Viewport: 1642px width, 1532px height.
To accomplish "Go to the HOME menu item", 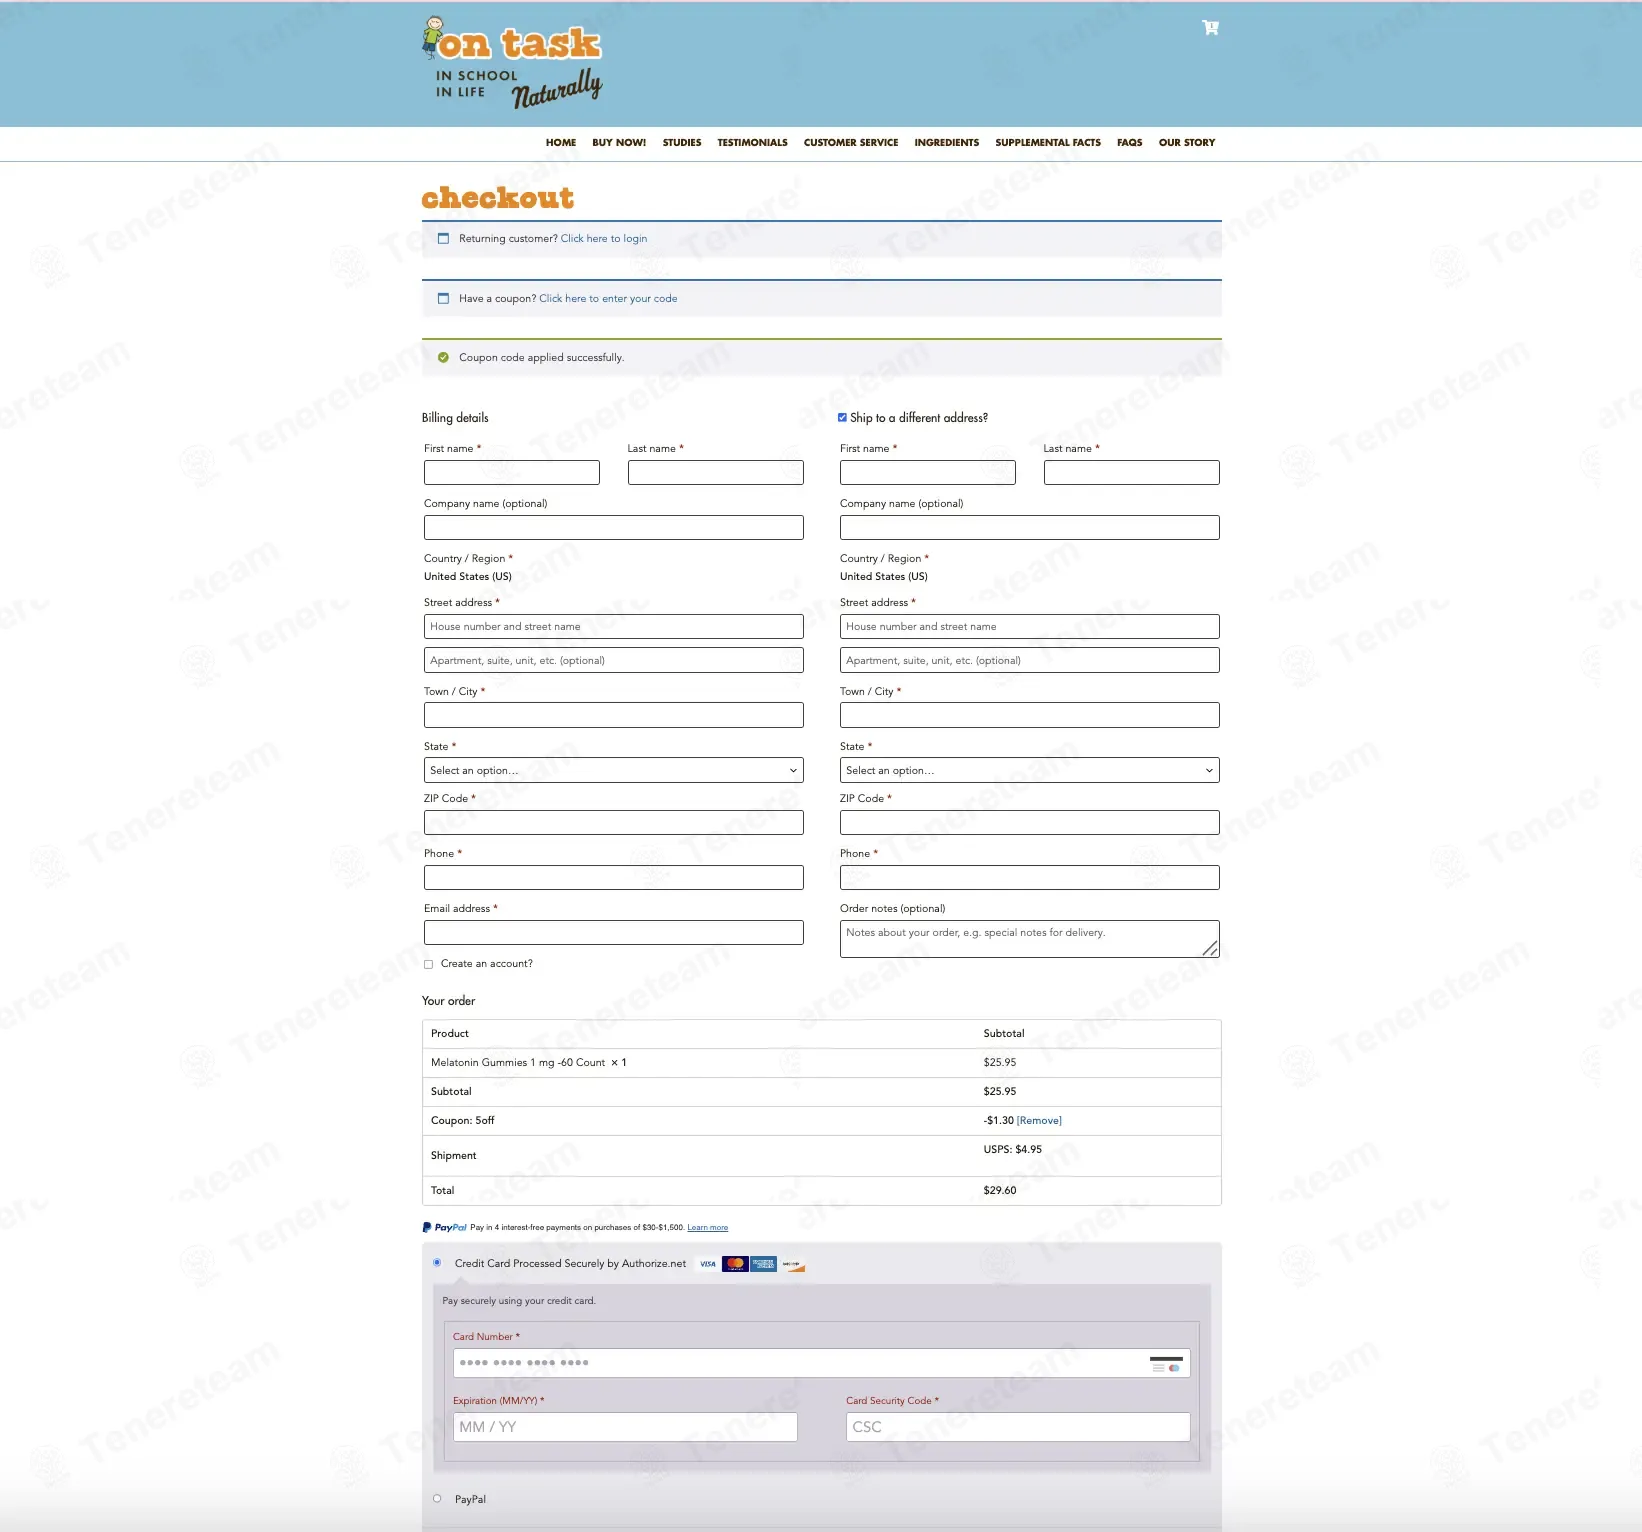I will [x=561, y=143].
